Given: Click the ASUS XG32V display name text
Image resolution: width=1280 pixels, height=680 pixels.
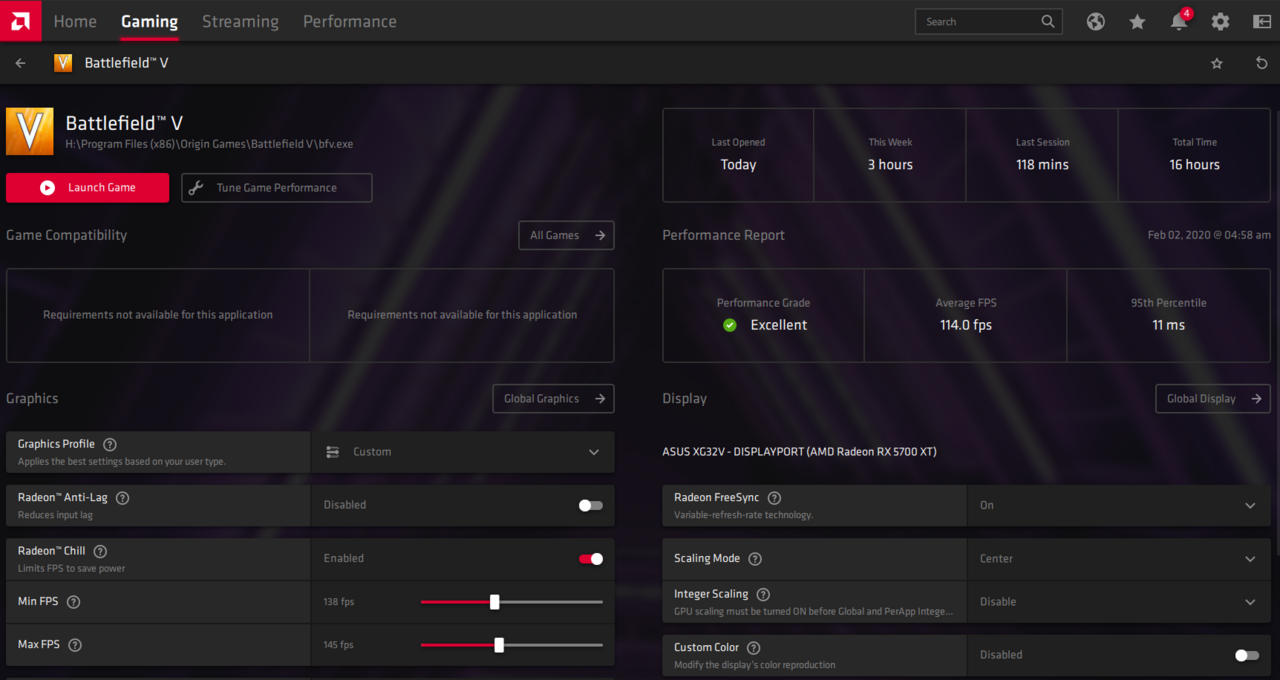Looking at the screenshot, I should (x=799, y=452).
